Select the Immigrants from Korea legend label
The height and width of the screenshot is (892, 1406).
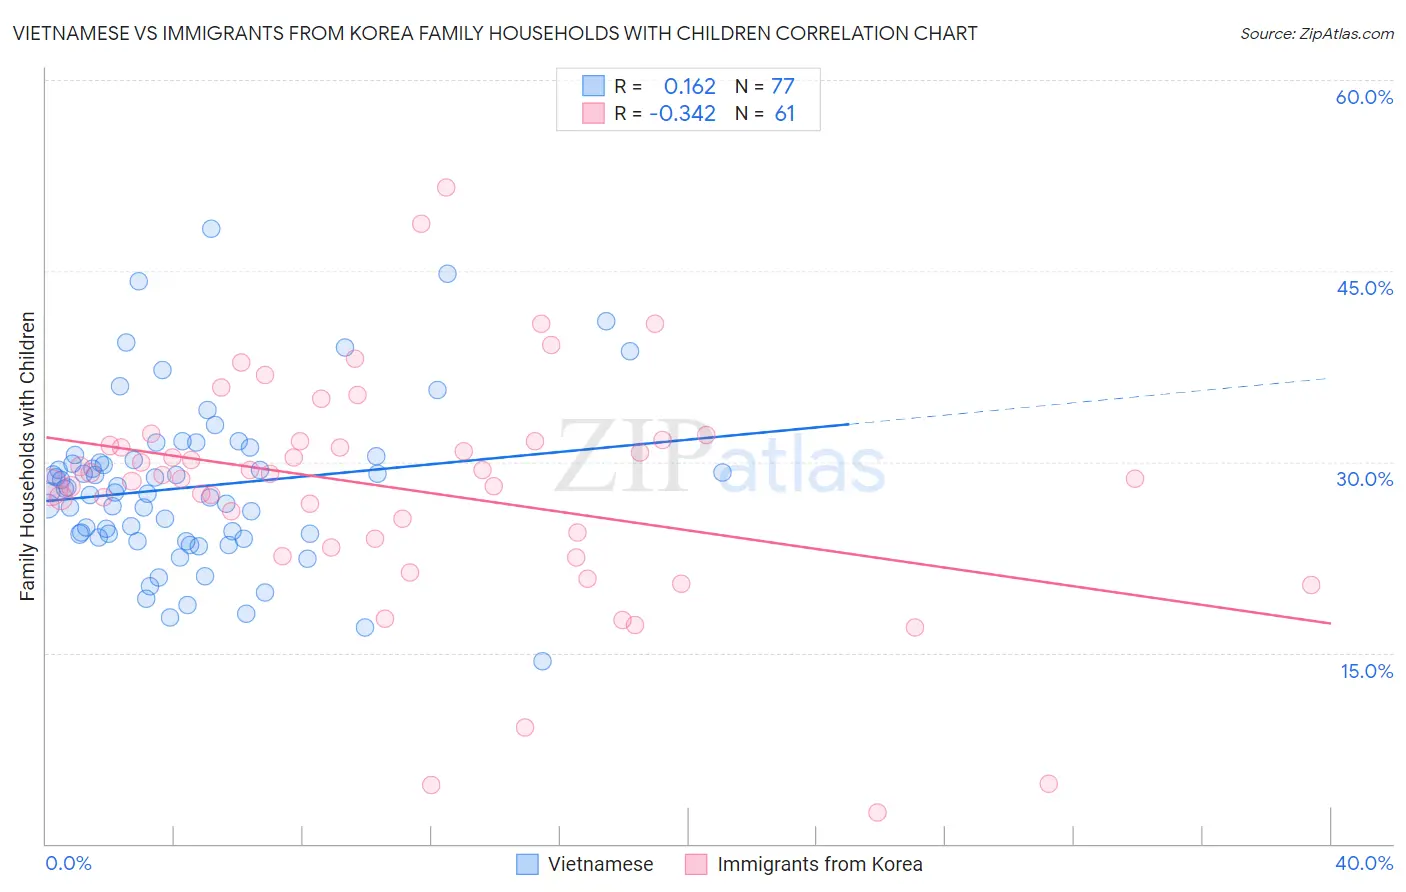(x=820, y=864)
